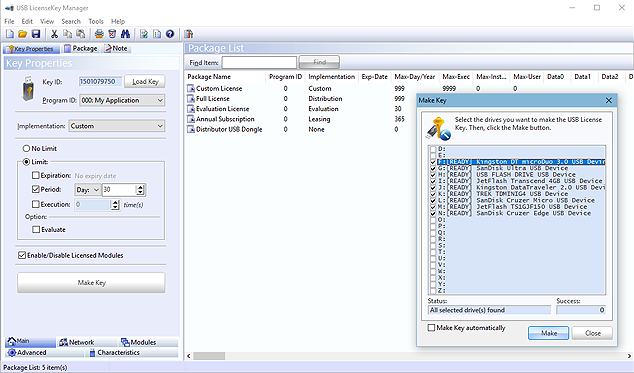634x373 pixels.
Task: Click the delete trash bin icon
Action: (x=112, y=34)
